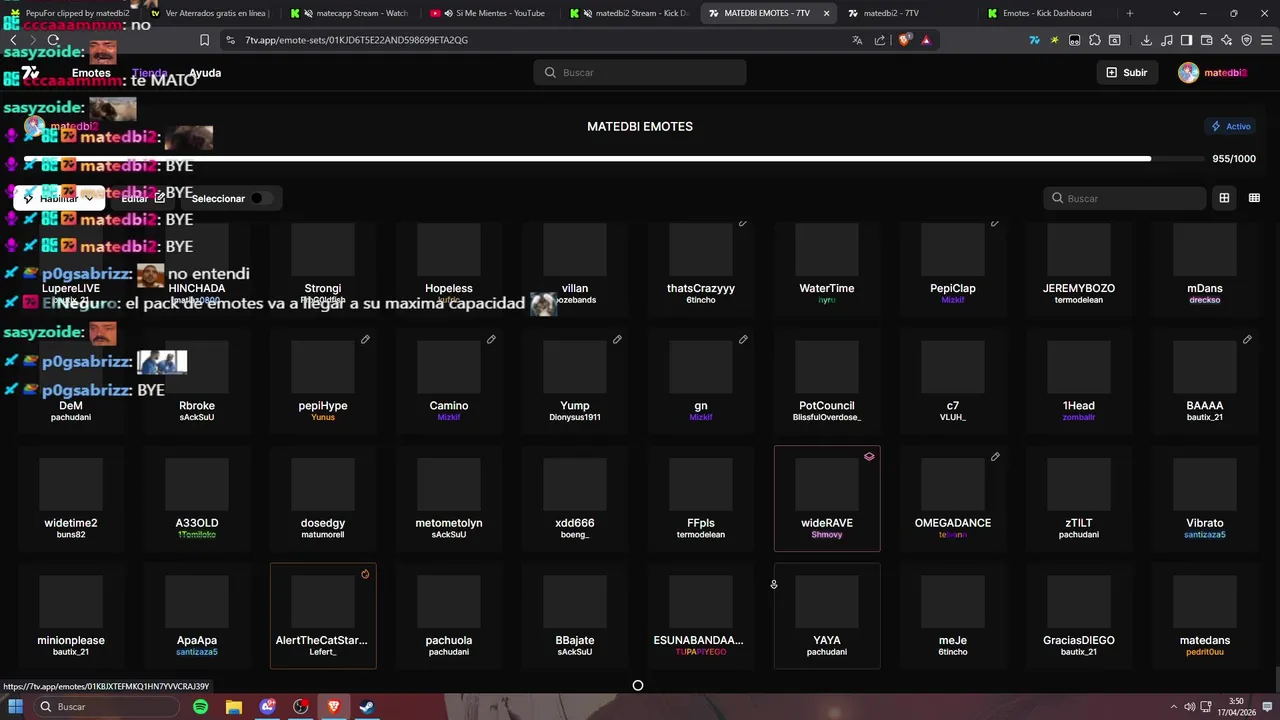Click the flame icon on AlertTheCatStar emote
Viewport: 1280px width, 720px height.
(x=365, y=574)
